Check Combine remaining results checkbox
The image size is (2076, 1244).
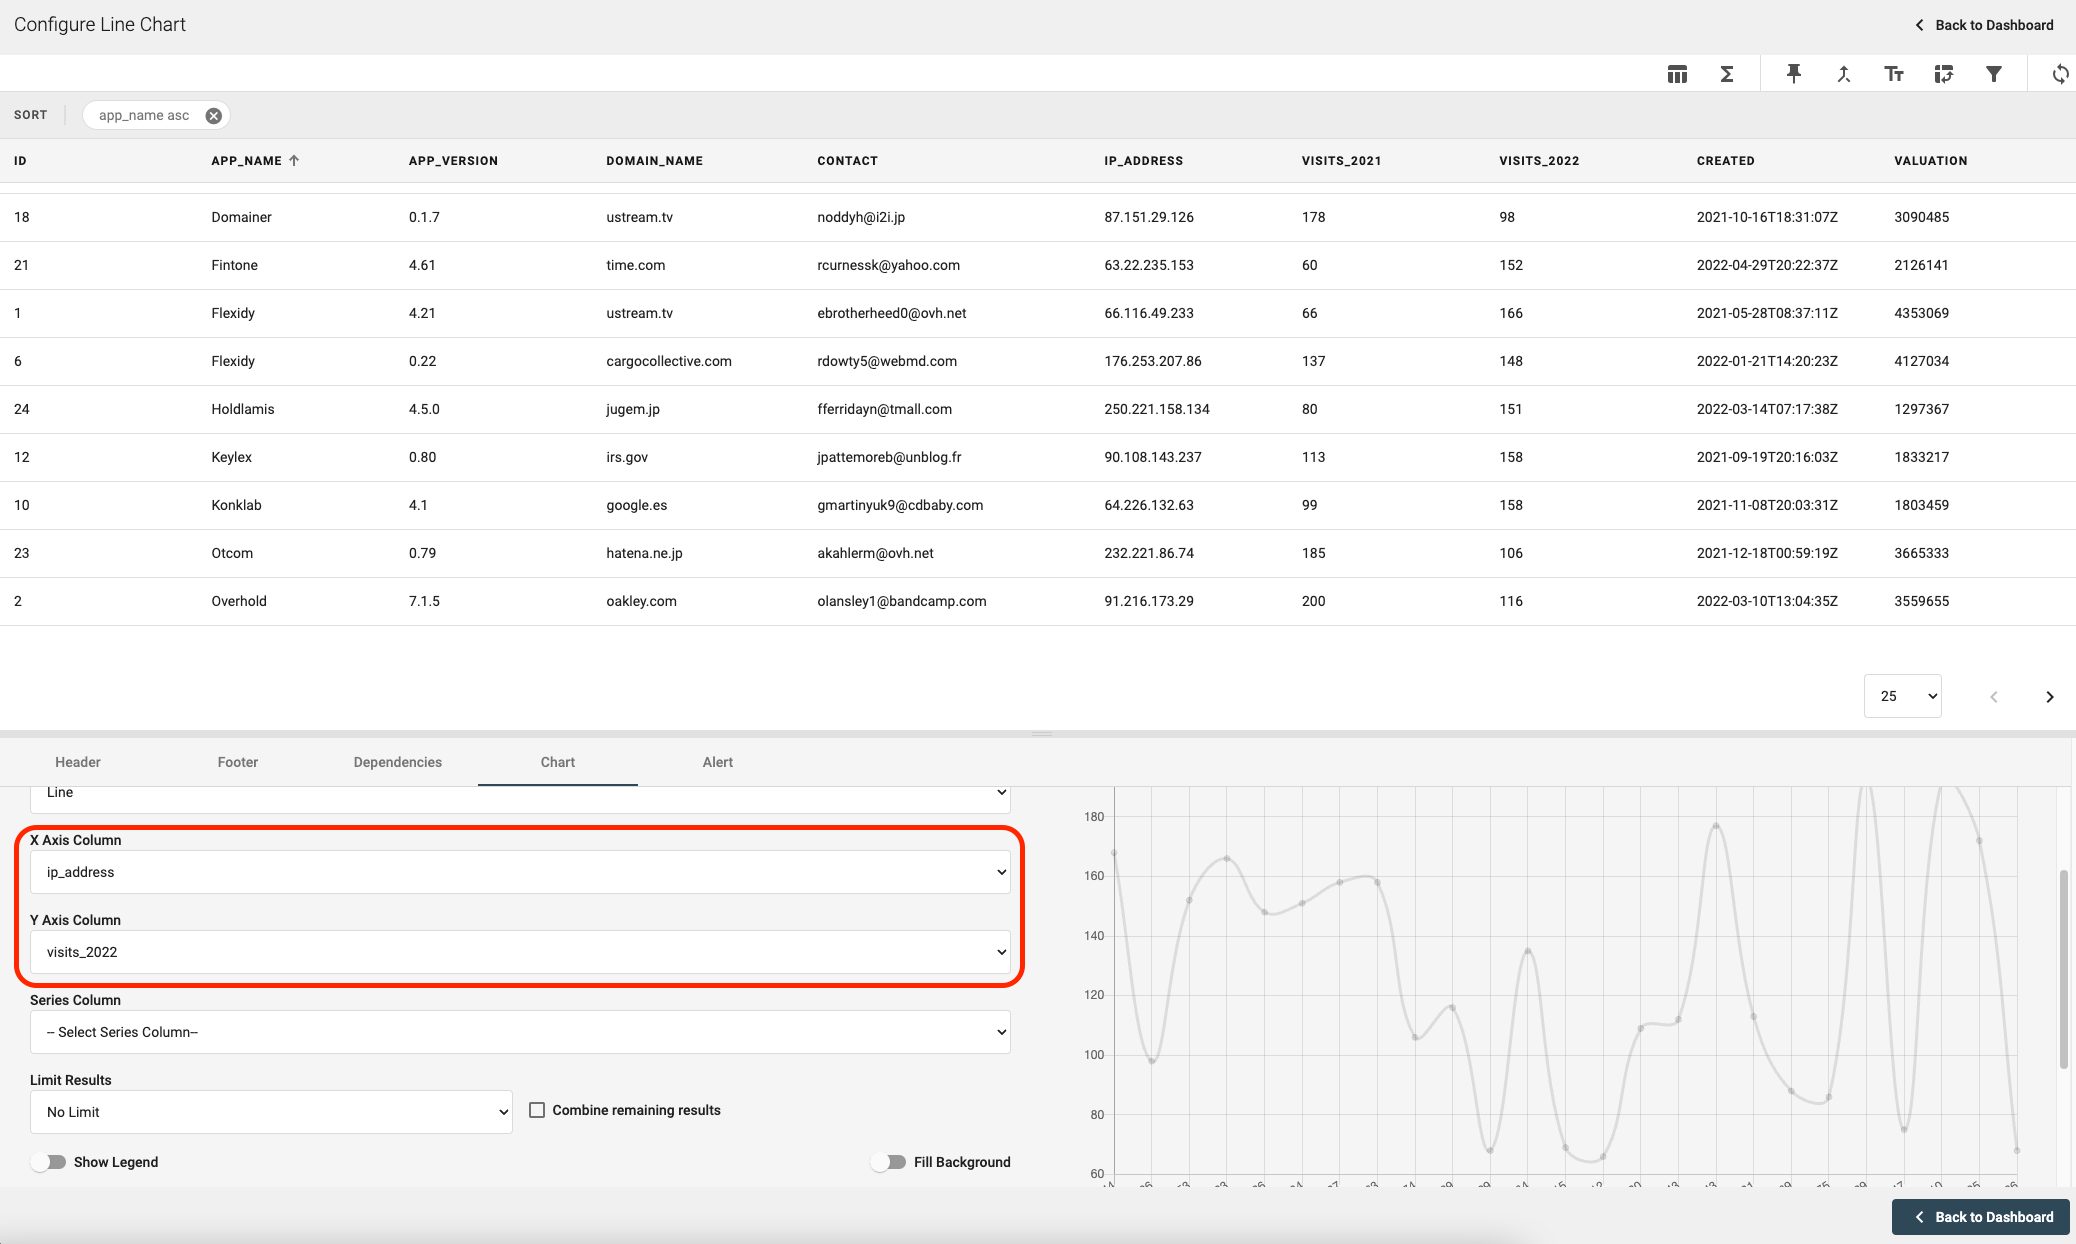[x=537, y=1110]
